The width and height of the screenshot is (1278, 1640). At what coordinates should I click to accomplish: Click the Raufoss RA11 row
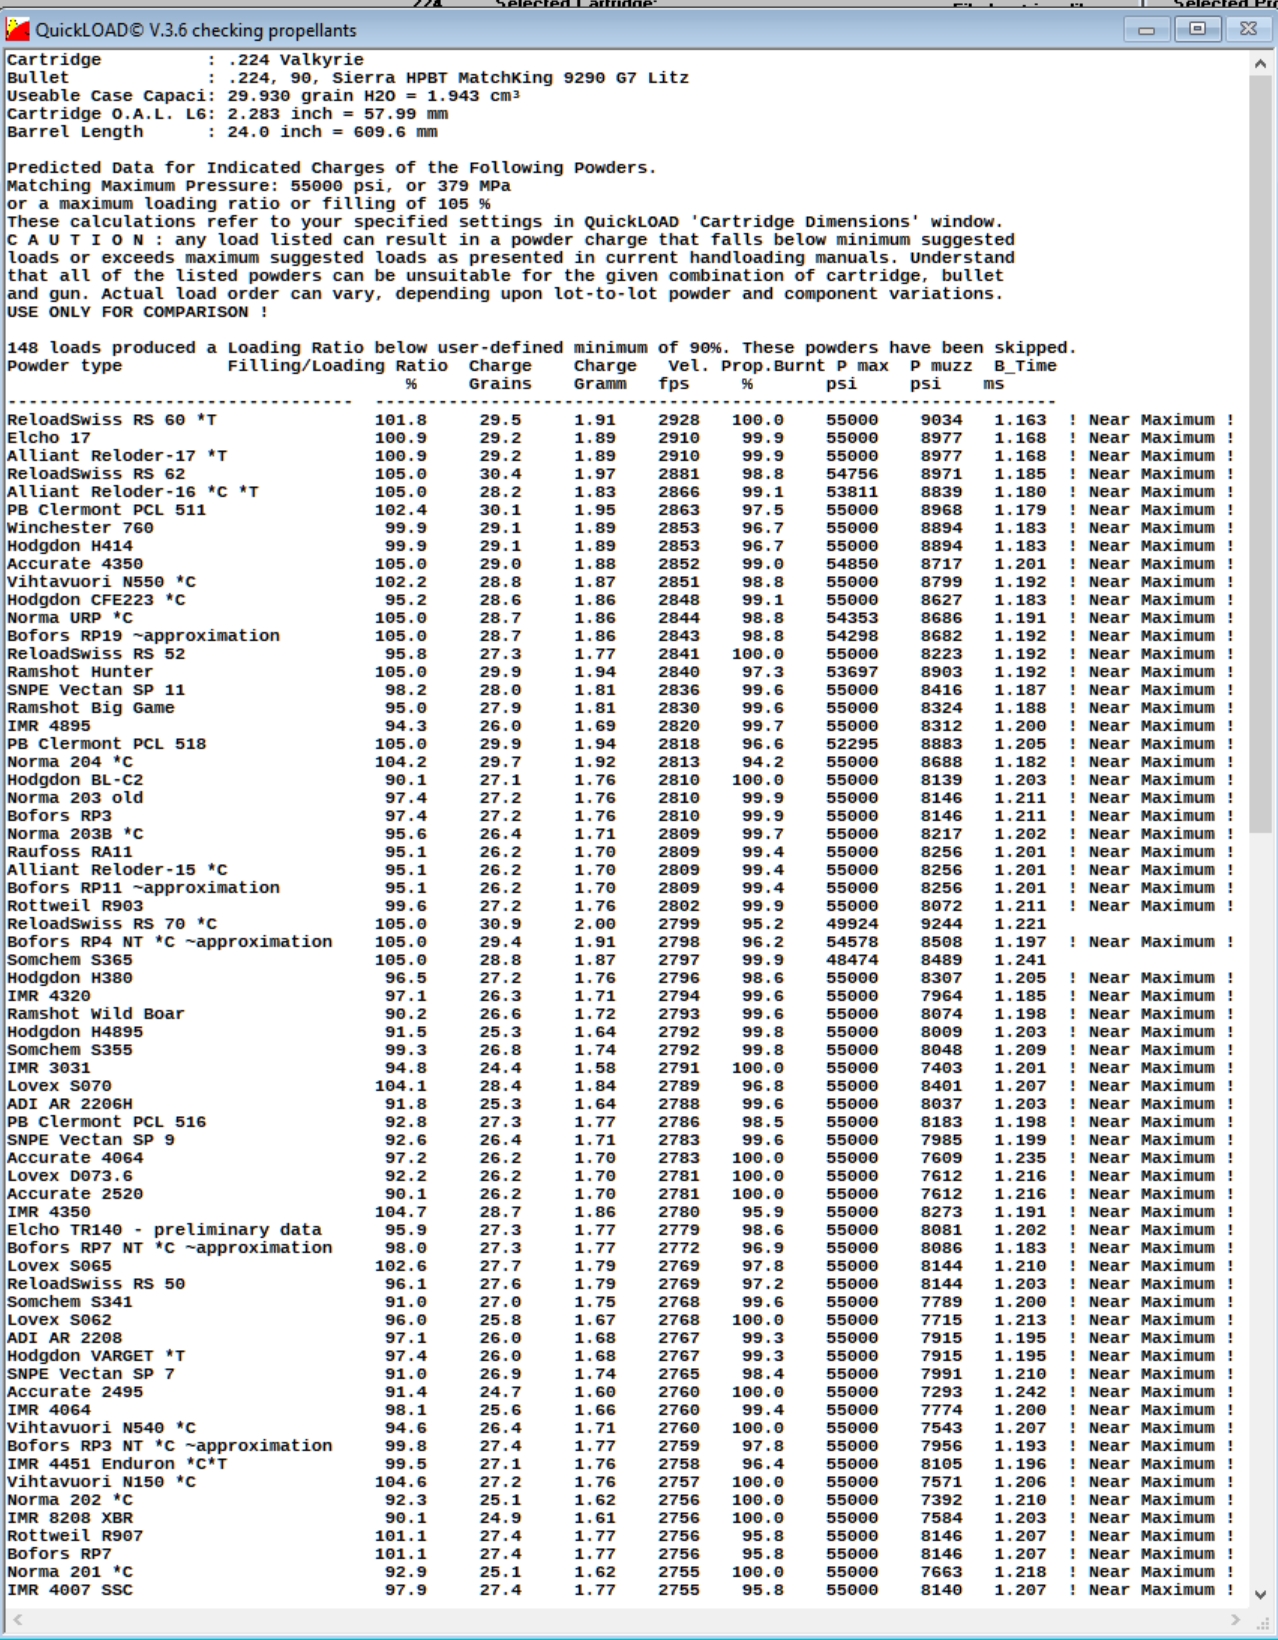click(x=620, y=852)
